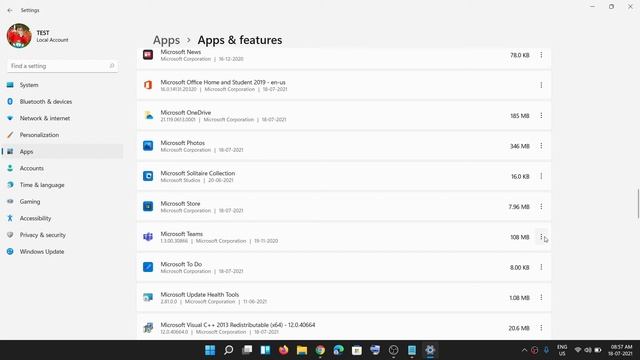Open the three-dot menu for Microsoft Store

tap(541, 207)
